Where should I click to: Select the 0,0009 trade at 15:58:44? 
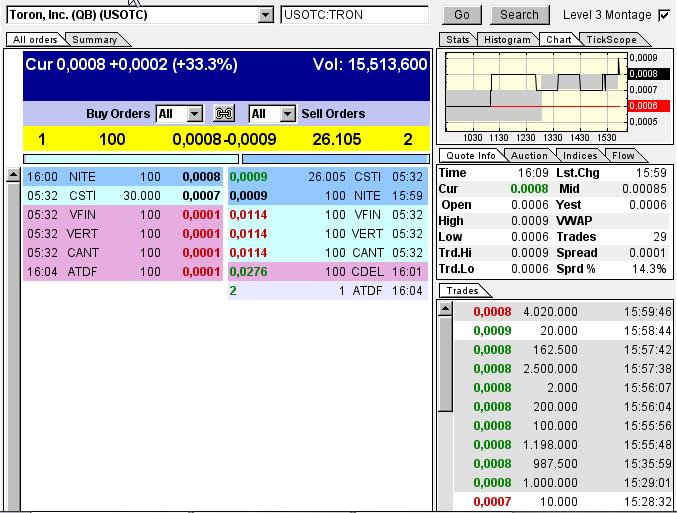point(563,331)
